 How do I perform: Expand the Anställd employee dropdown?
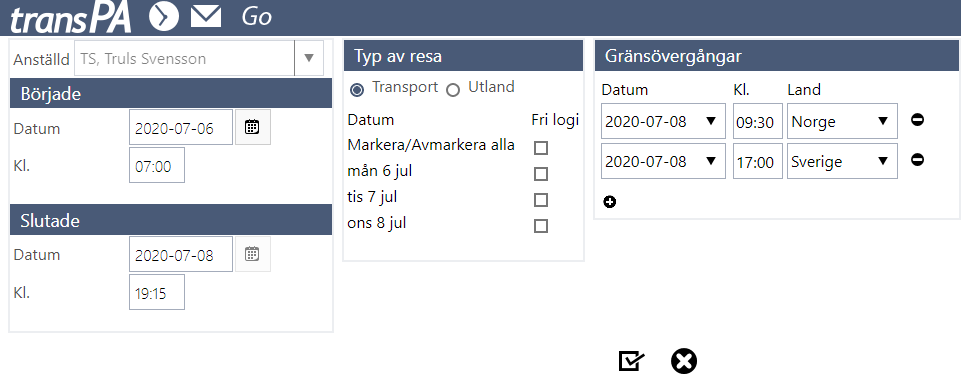tap(309, 58)
